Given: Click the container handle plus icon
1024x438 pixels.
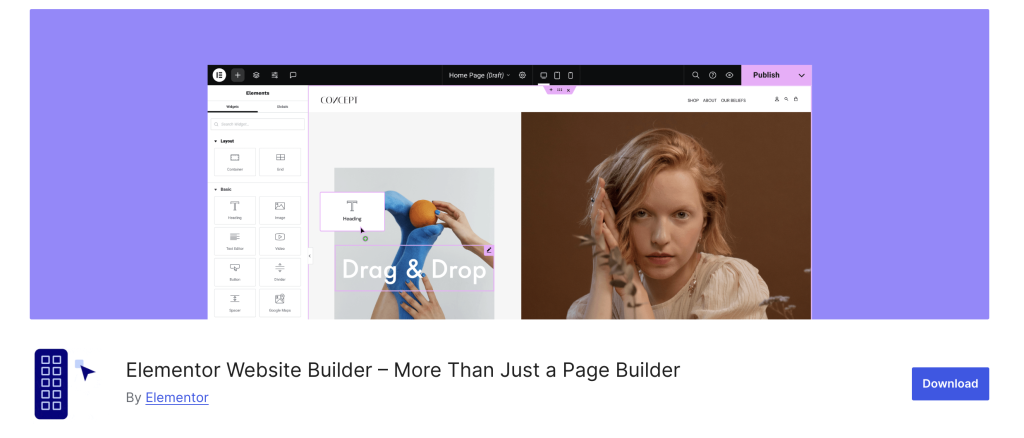Looking at the screenshot, I should pos(551,89).
